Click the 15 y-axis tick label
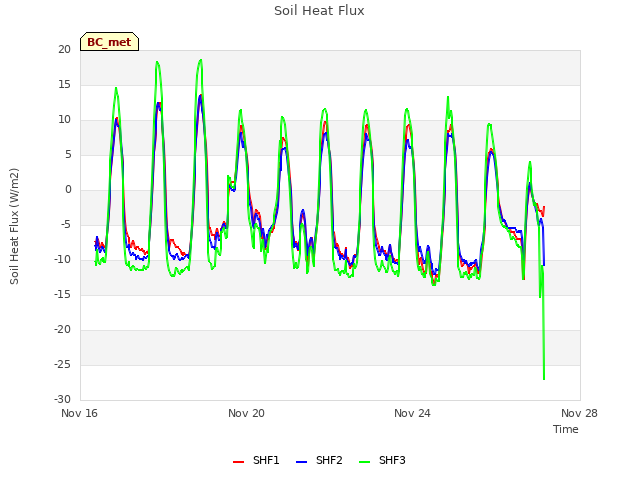 [x=64, y=84]
